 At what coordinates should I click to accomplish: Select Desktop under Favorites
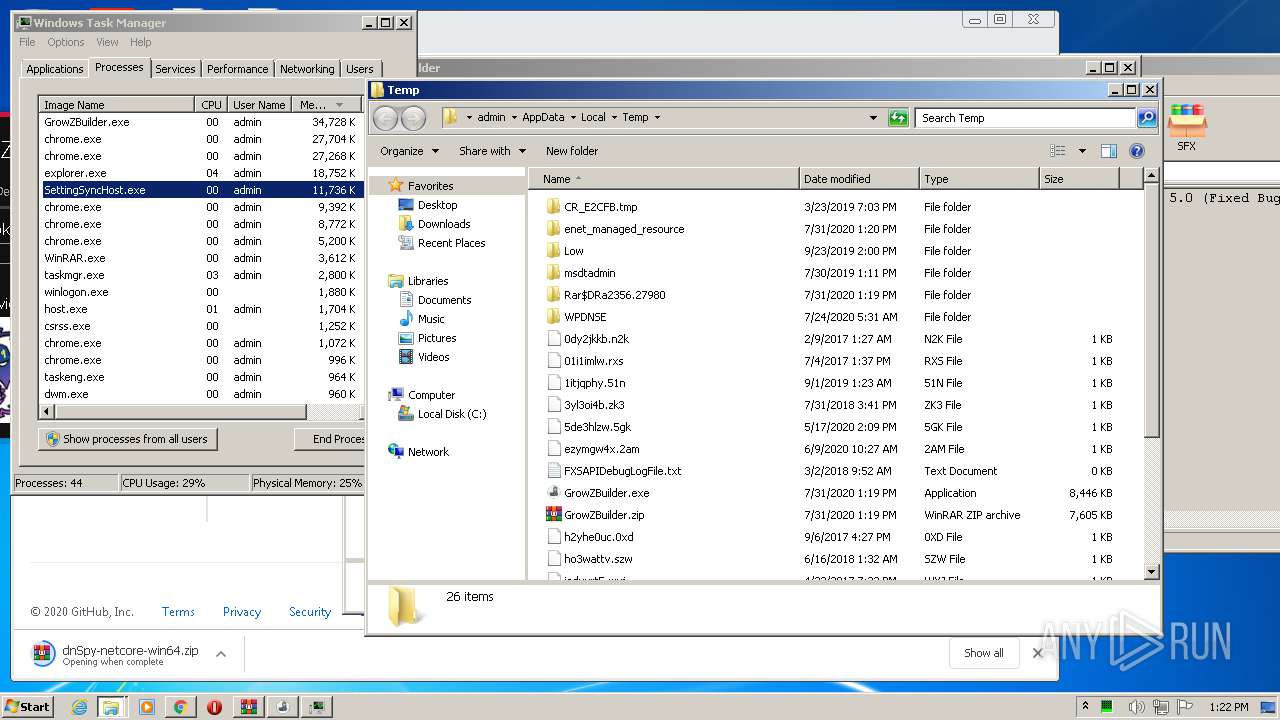pos(428,205)
